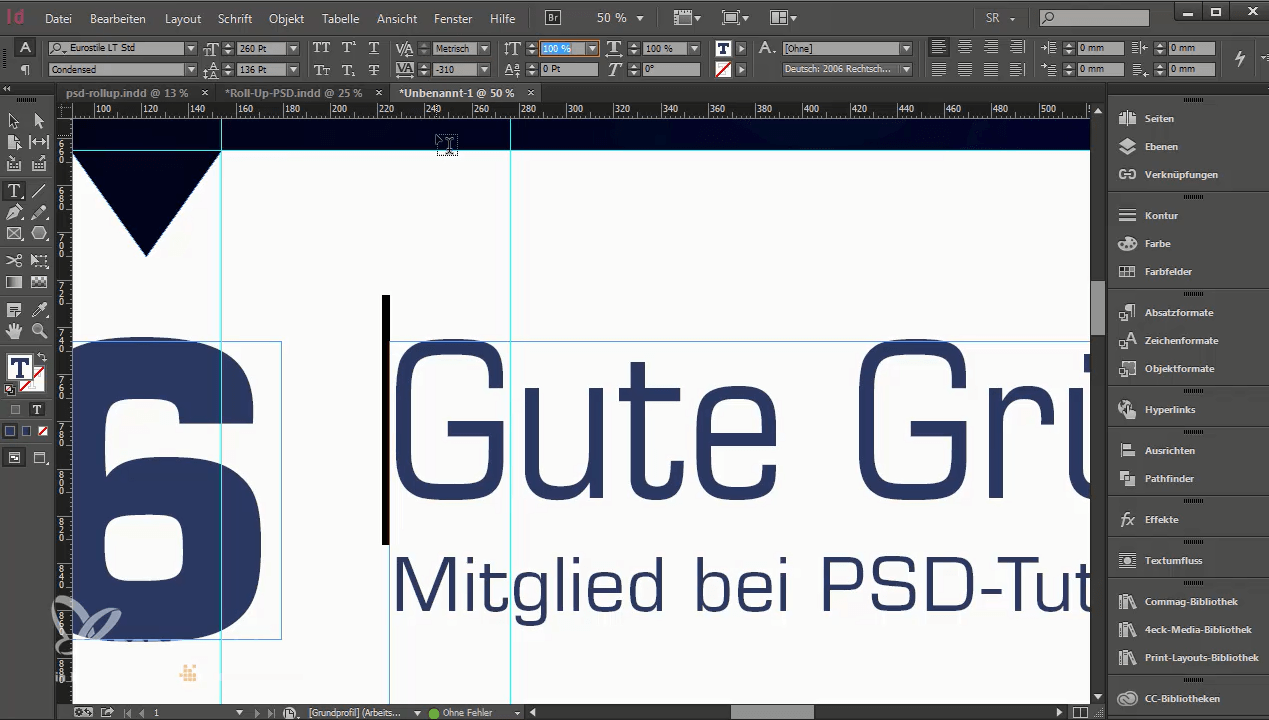Align paragraph left
1269x720 pixels.
coord(938,48)
